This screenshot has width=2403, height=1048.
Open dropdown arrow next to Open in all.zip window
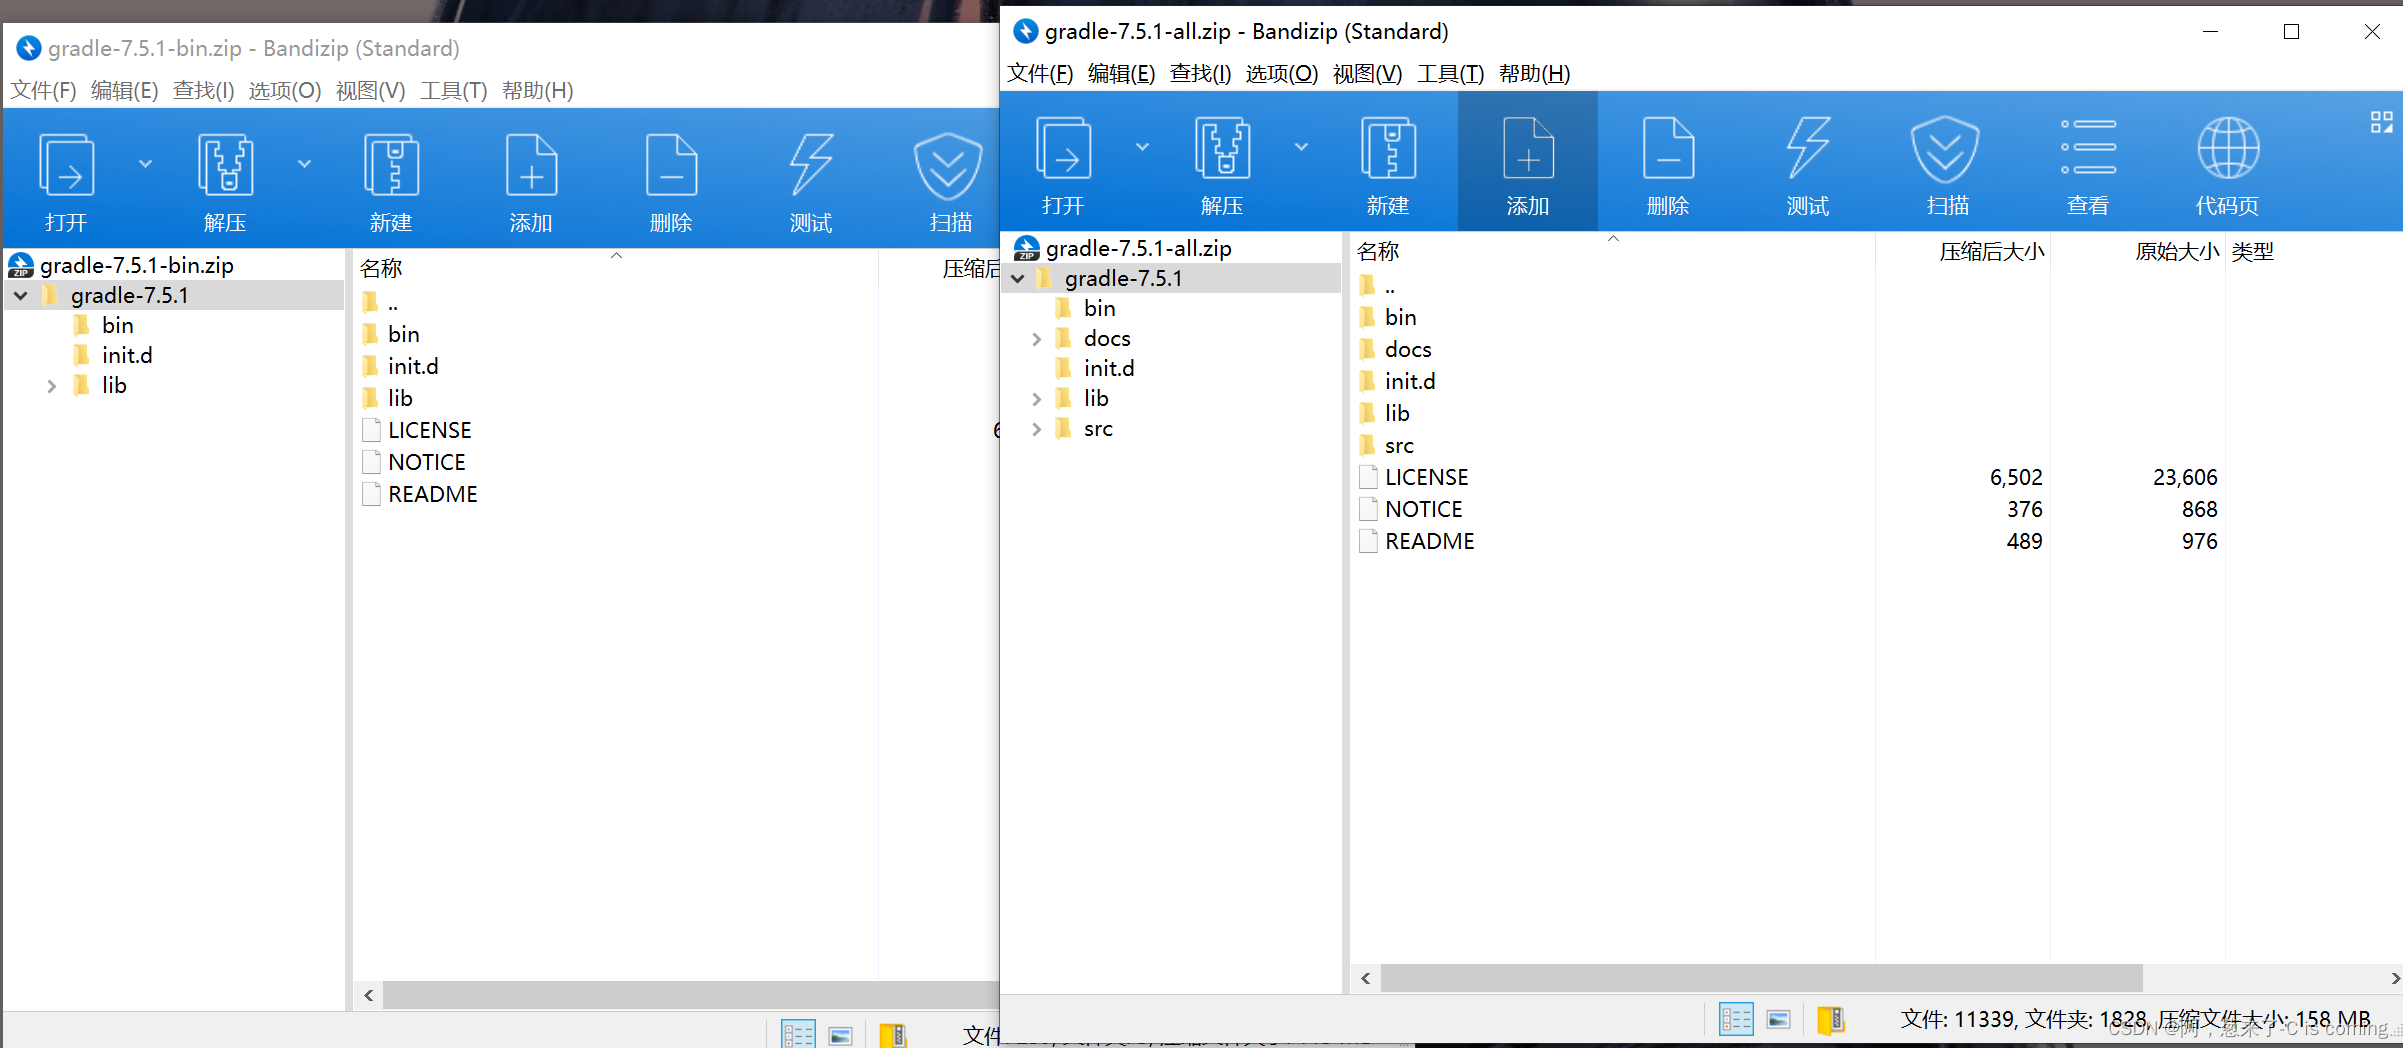[x=1142, y=147]
